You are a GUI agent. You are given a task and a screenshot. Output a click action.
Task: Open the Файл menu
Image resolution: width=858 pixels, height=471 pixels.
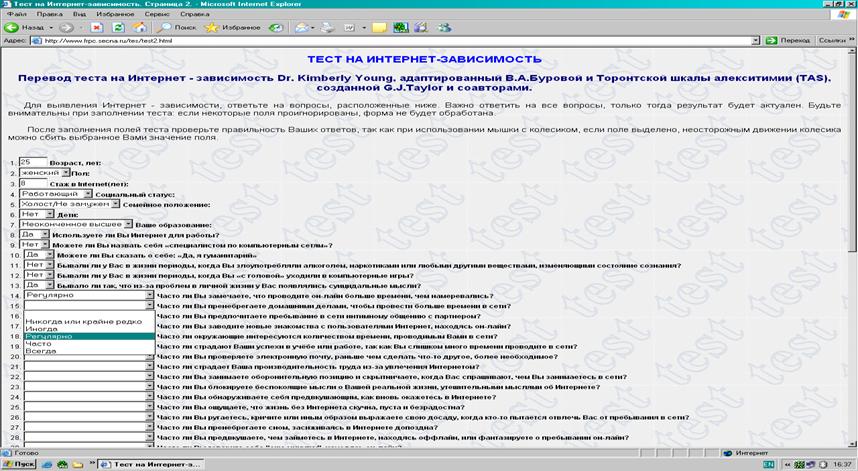pos(17,14)
